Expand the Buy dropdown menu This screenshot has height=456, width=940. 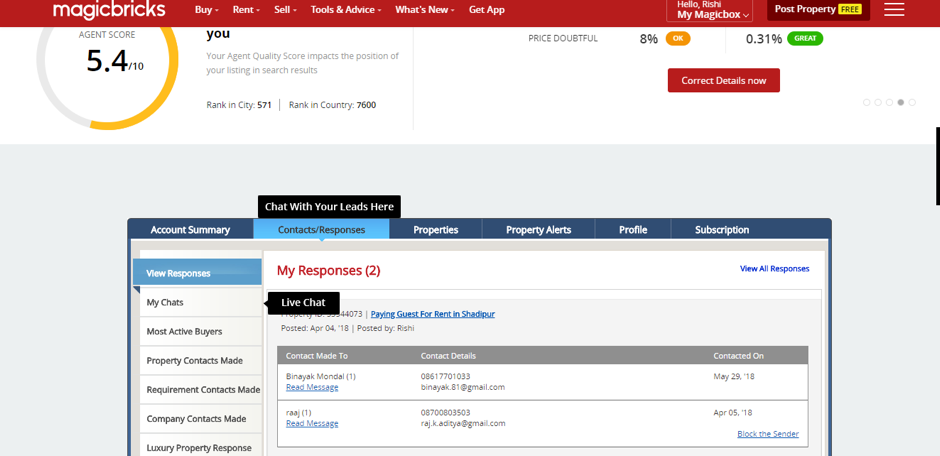pos(206,10)
